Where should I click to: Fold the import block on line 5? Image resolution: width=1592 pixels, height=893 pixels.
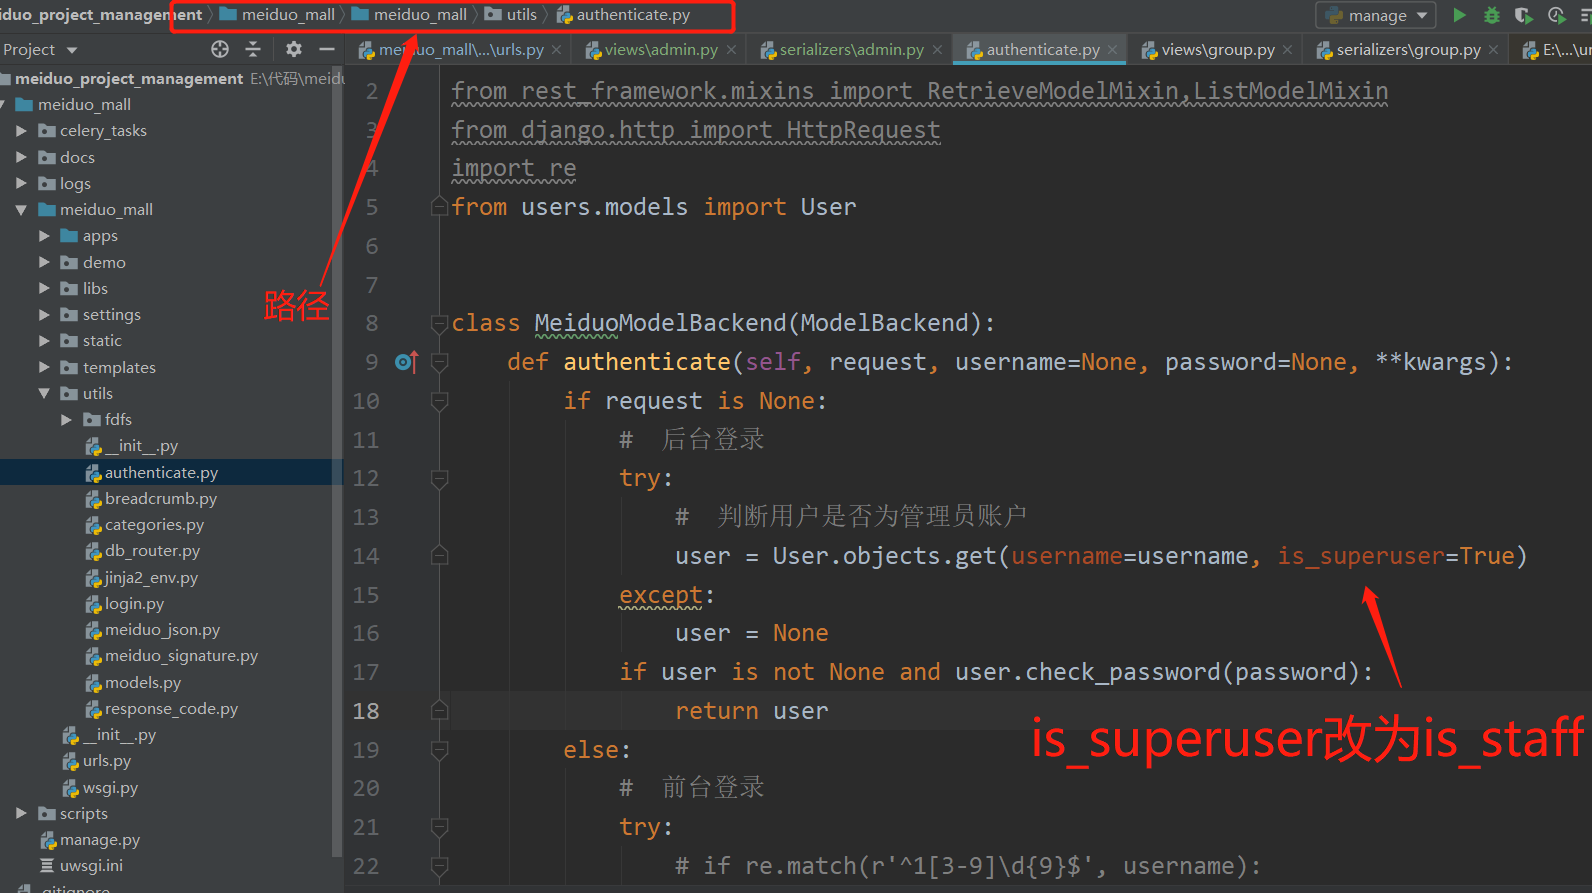pos(439,207)
